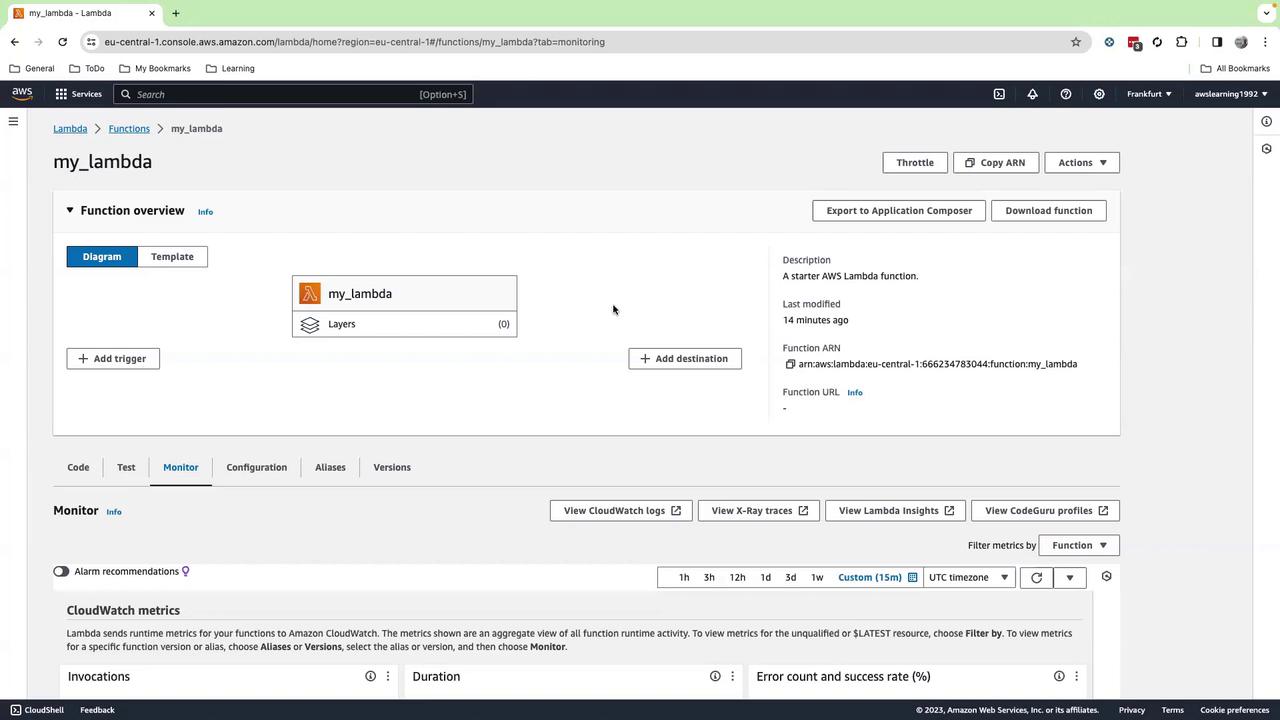Screen dimensions: 1280x720
Task: Open the notifications bell
Action: point(1032,94)
